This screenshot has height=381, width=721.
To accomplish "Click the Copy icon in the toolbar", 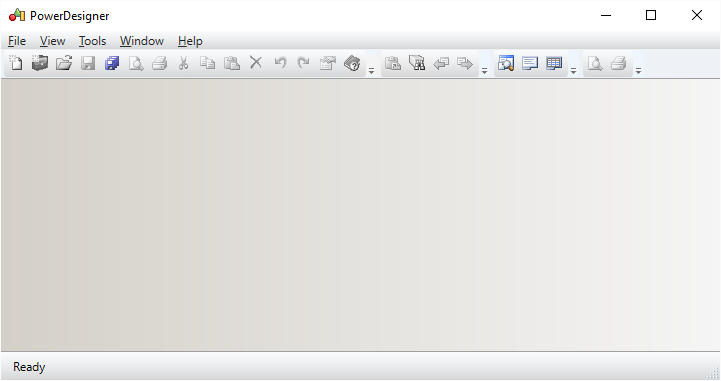I will point(207,63).
